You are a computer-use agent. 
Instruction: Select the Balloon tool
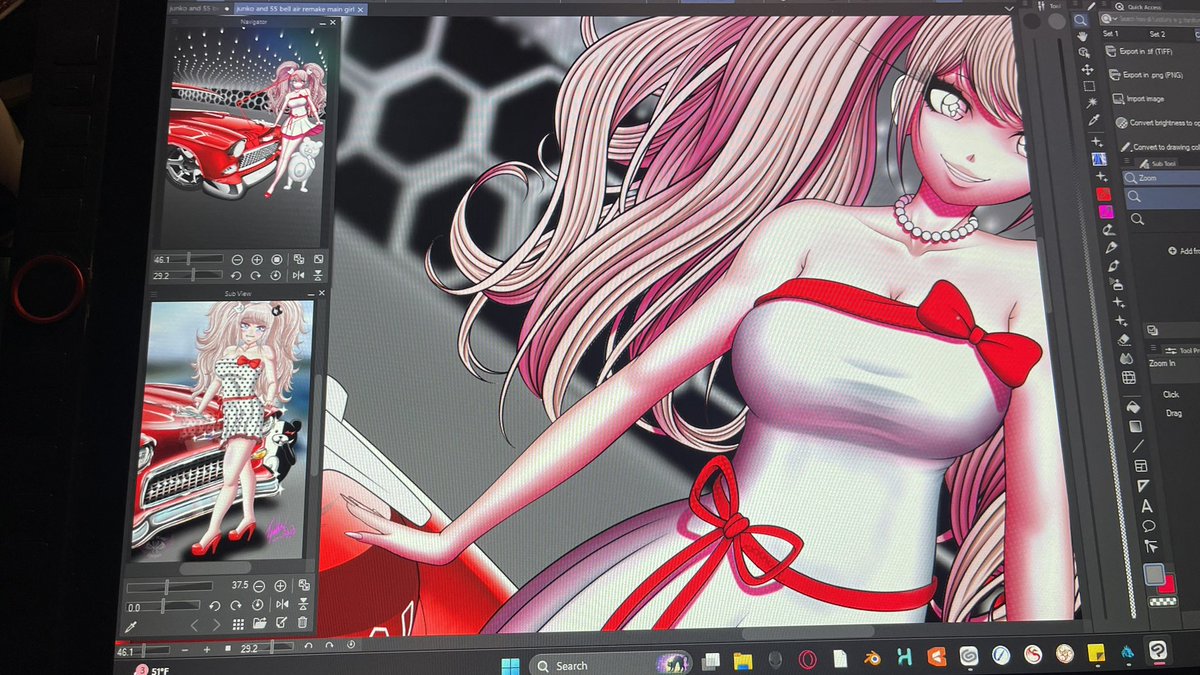[1149, 525]
